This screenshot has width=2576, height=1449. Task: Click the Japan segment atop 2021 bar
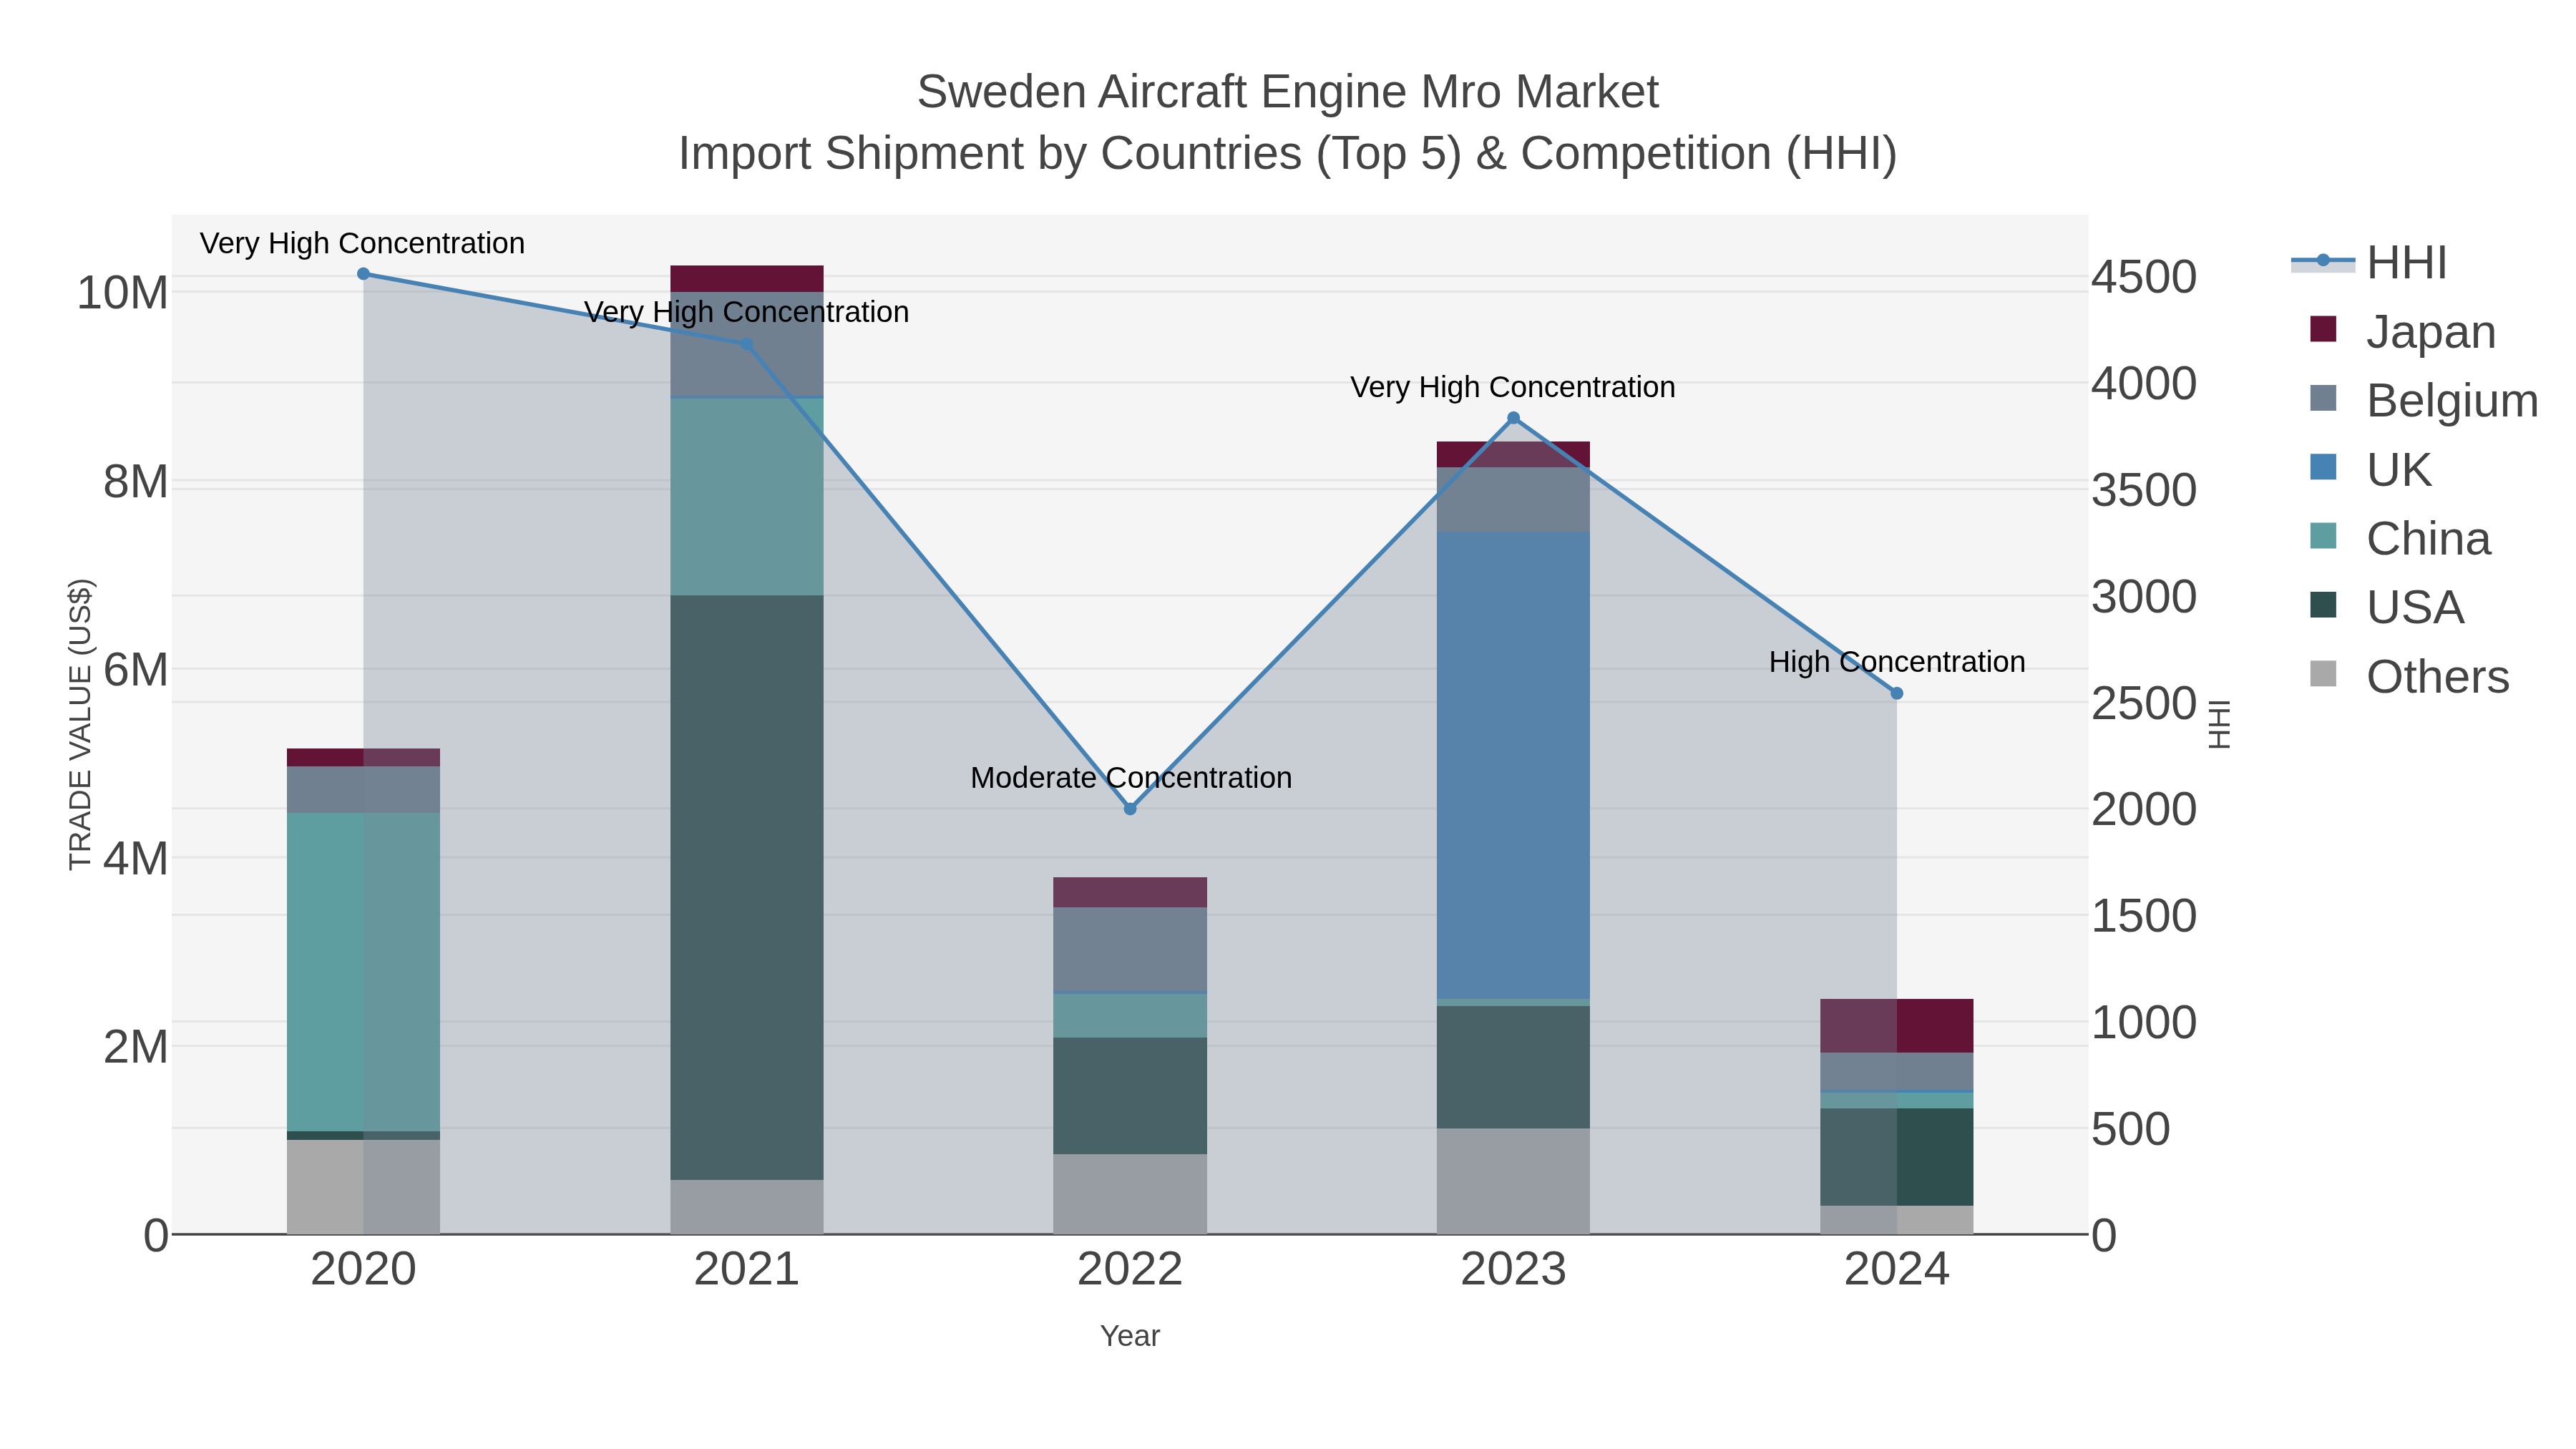click(746, 279)
